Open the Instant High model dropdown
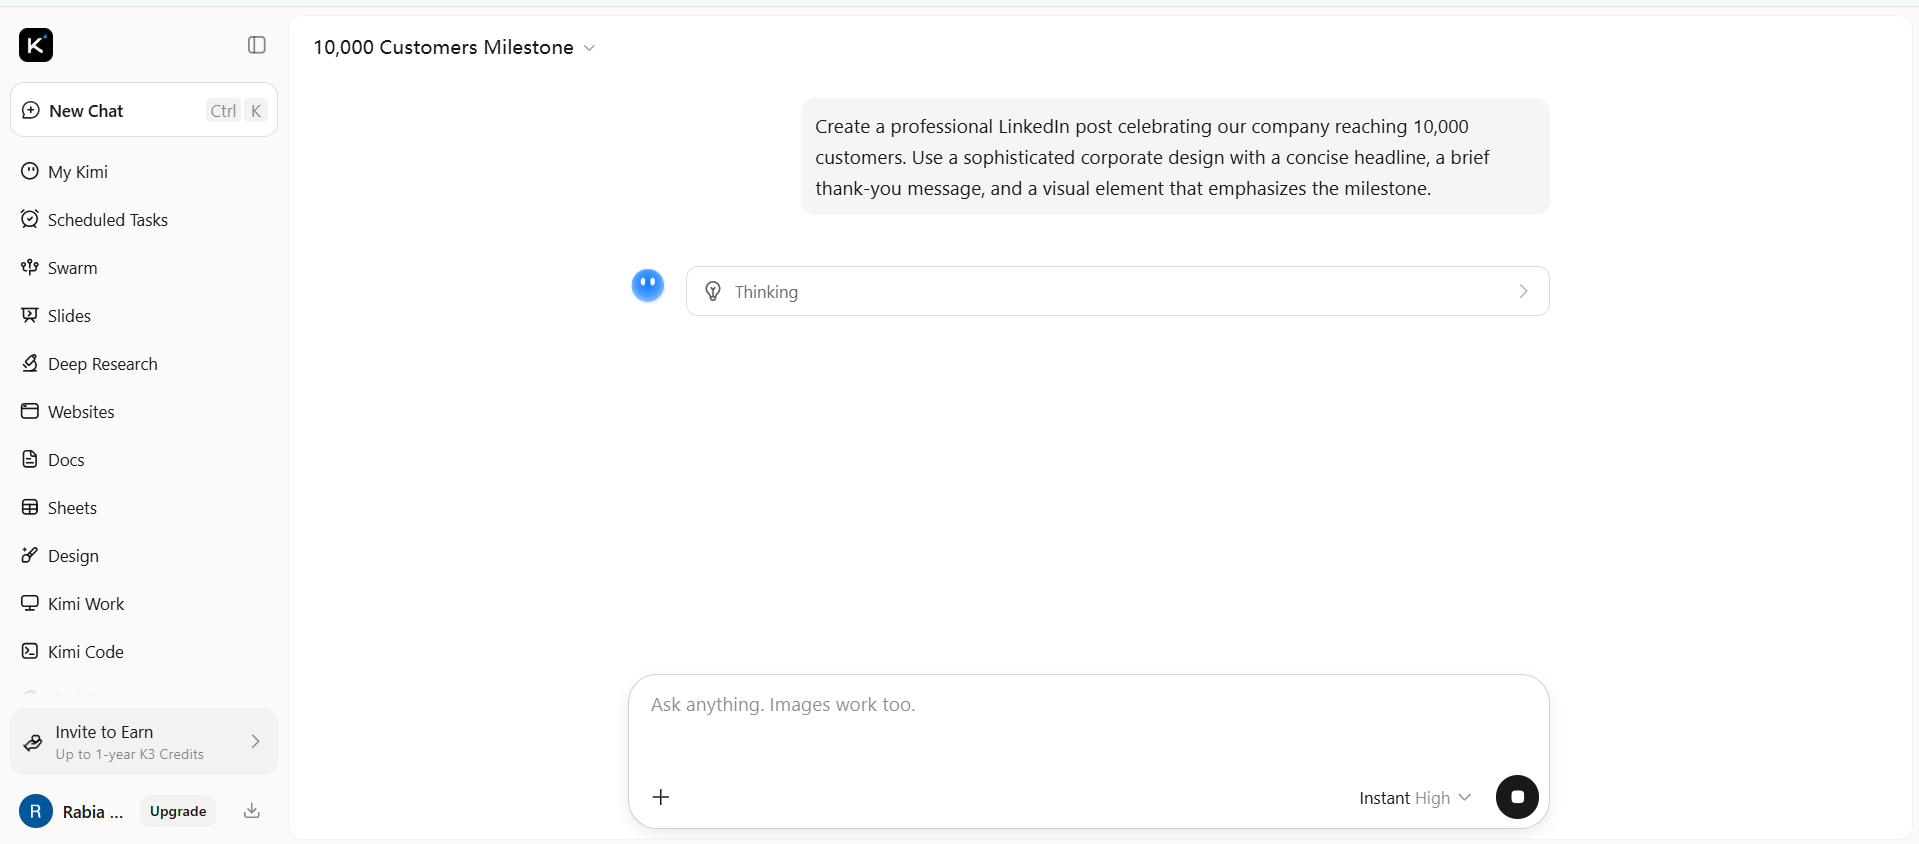 [1415, 798]
